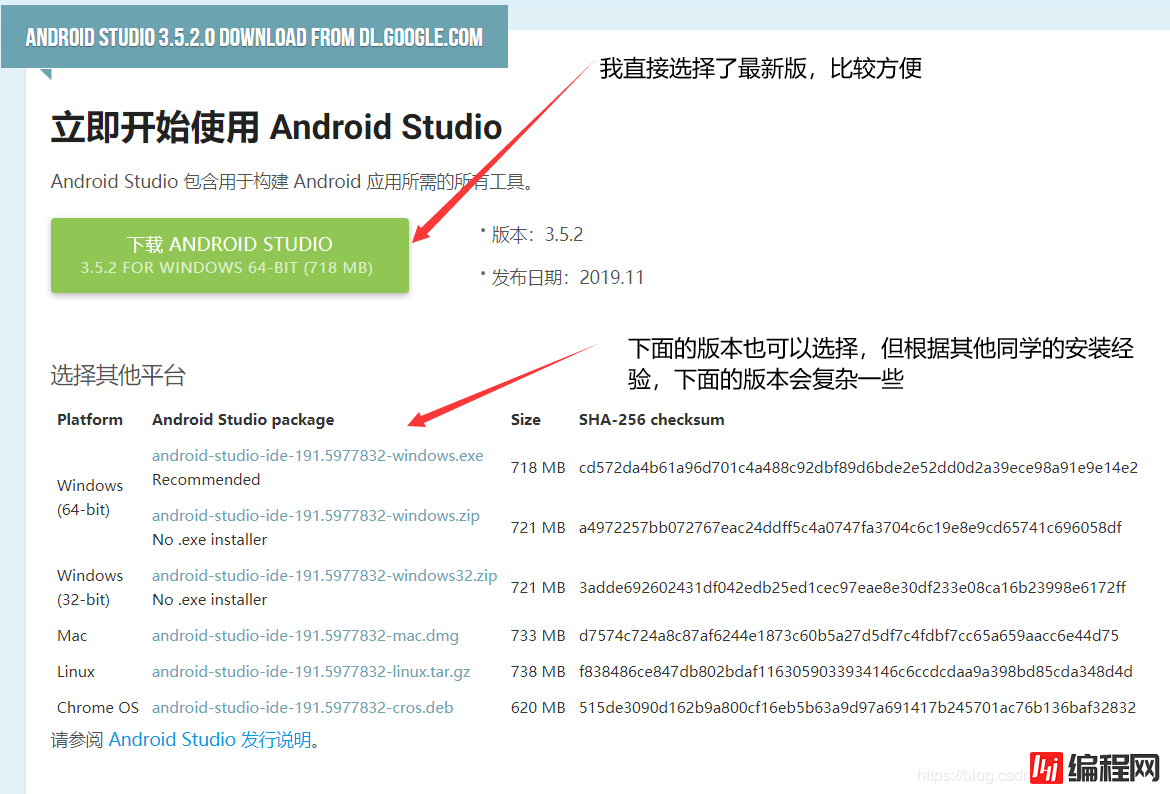Download android-studio-ide-191.5977832-cros.deb package
Image resolution: width=1170 pixels, height=794 pixels.
[302, 707]
